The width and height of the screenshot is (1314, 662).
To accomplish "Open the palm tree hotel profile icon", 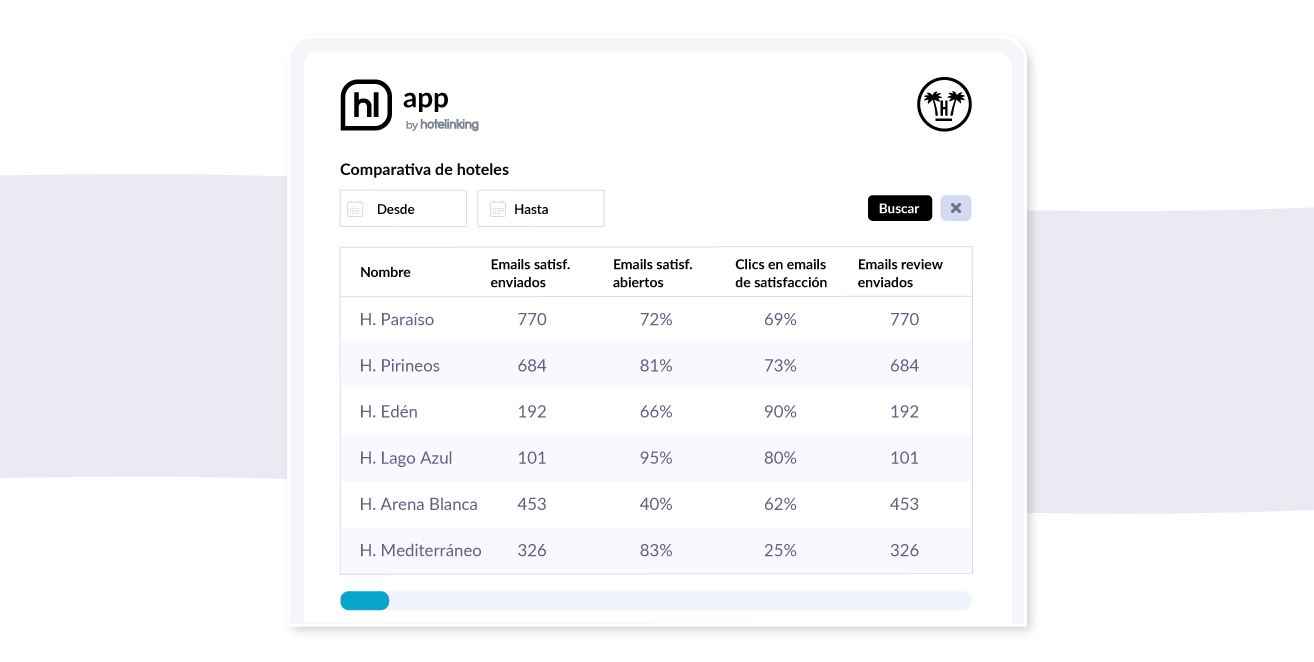I will point(944,104).
